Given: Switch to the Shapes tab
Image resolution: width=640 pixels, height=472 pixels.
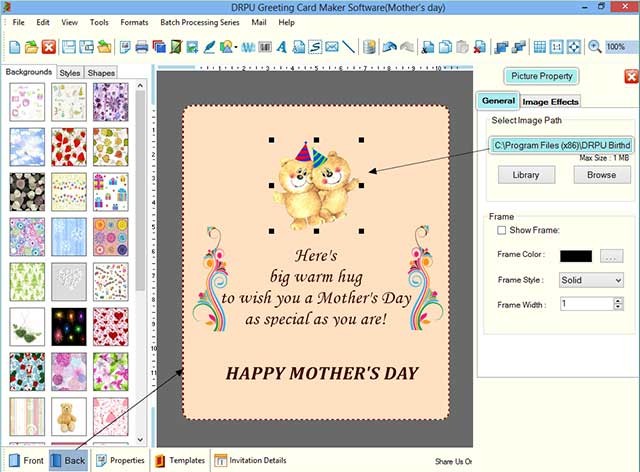Looking at the screenshot, I should click(x=101, y=73).
